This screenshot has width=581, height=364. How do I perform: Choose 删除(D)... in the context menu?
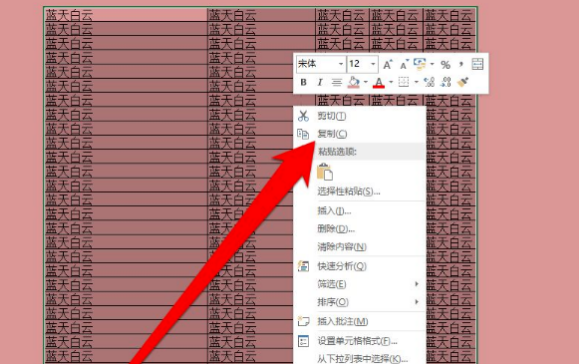pos(359,229)
